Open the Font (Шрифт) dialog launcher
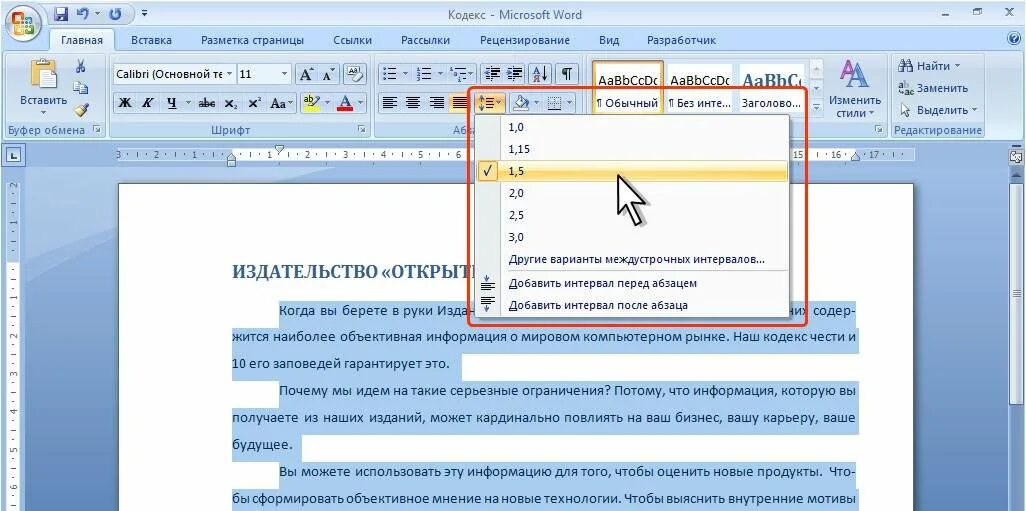 [x=361, y=130]
